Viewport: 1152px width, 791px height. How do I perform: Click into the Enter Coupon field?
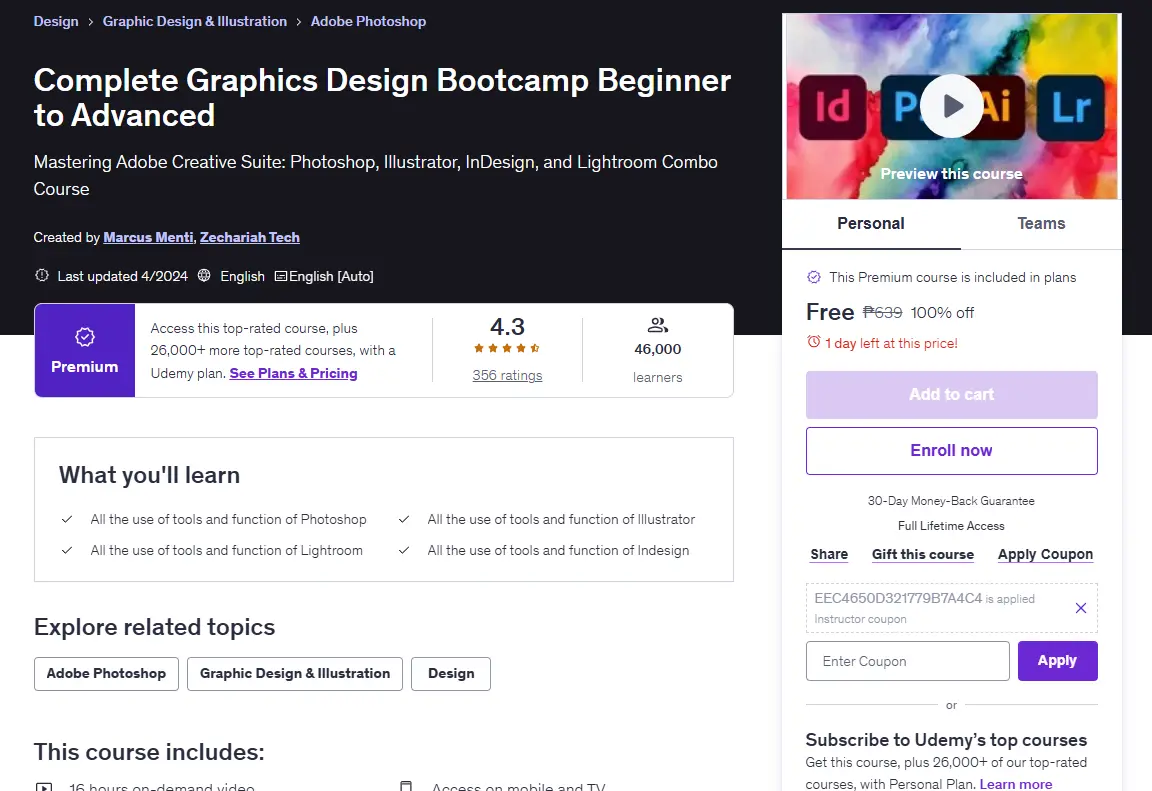point(907,661)
